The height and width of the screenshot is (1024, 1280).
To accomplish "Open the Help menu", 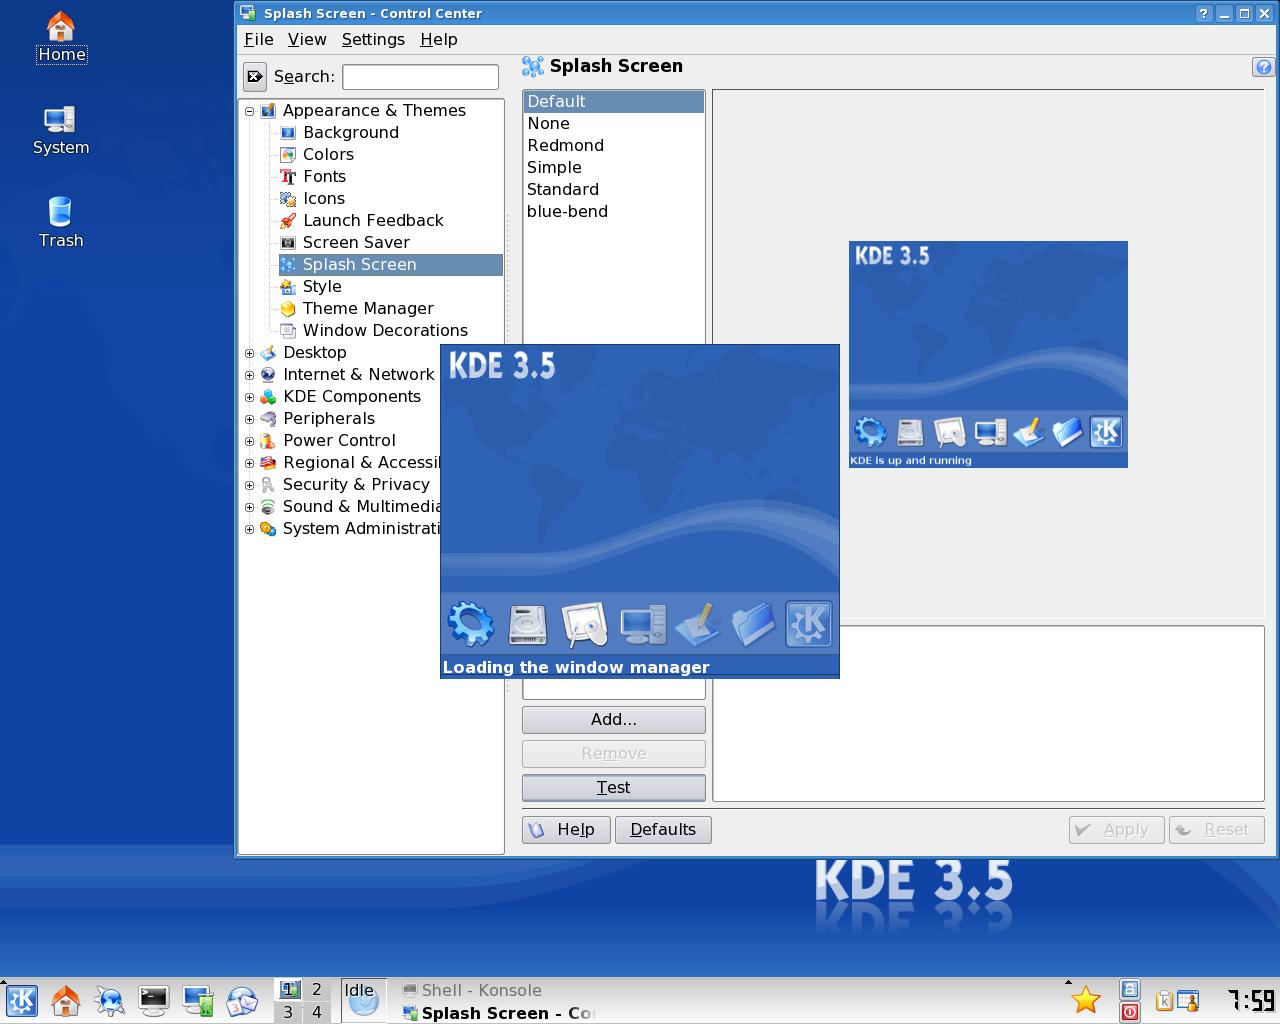I will click(x=438, y=39).
